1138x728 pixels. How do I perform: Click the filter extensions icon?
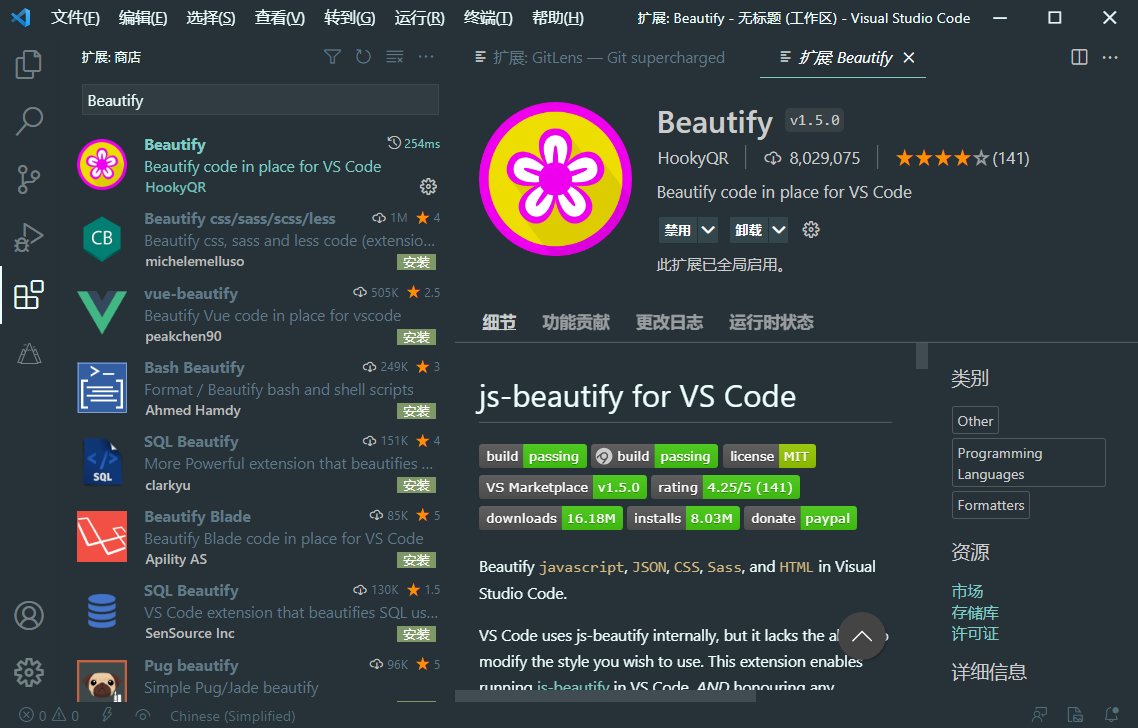click(x=332, y=57)
